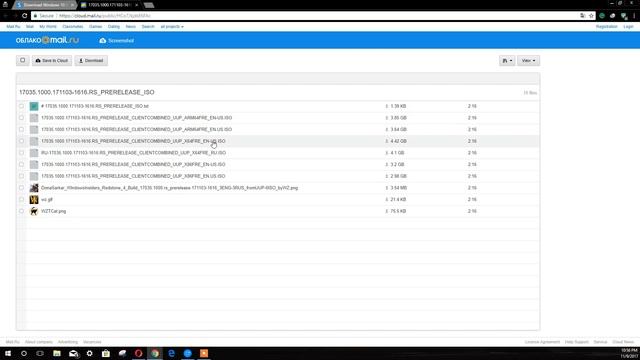Open Chrome from the taskbar
The height and width of the screenshot is (360, 640).
(x=155, y=353)
